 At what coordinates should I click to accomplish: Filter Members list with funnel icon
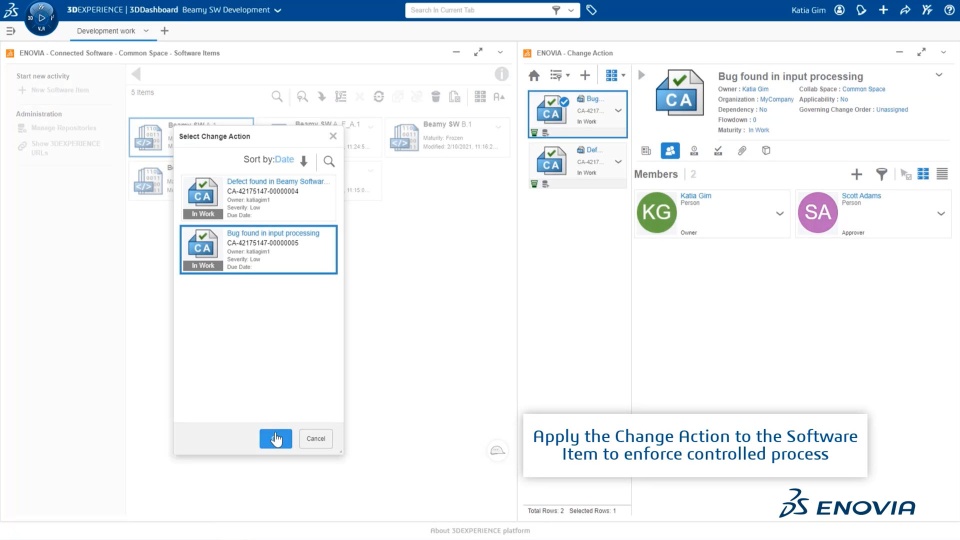click(x=881, y=174)
